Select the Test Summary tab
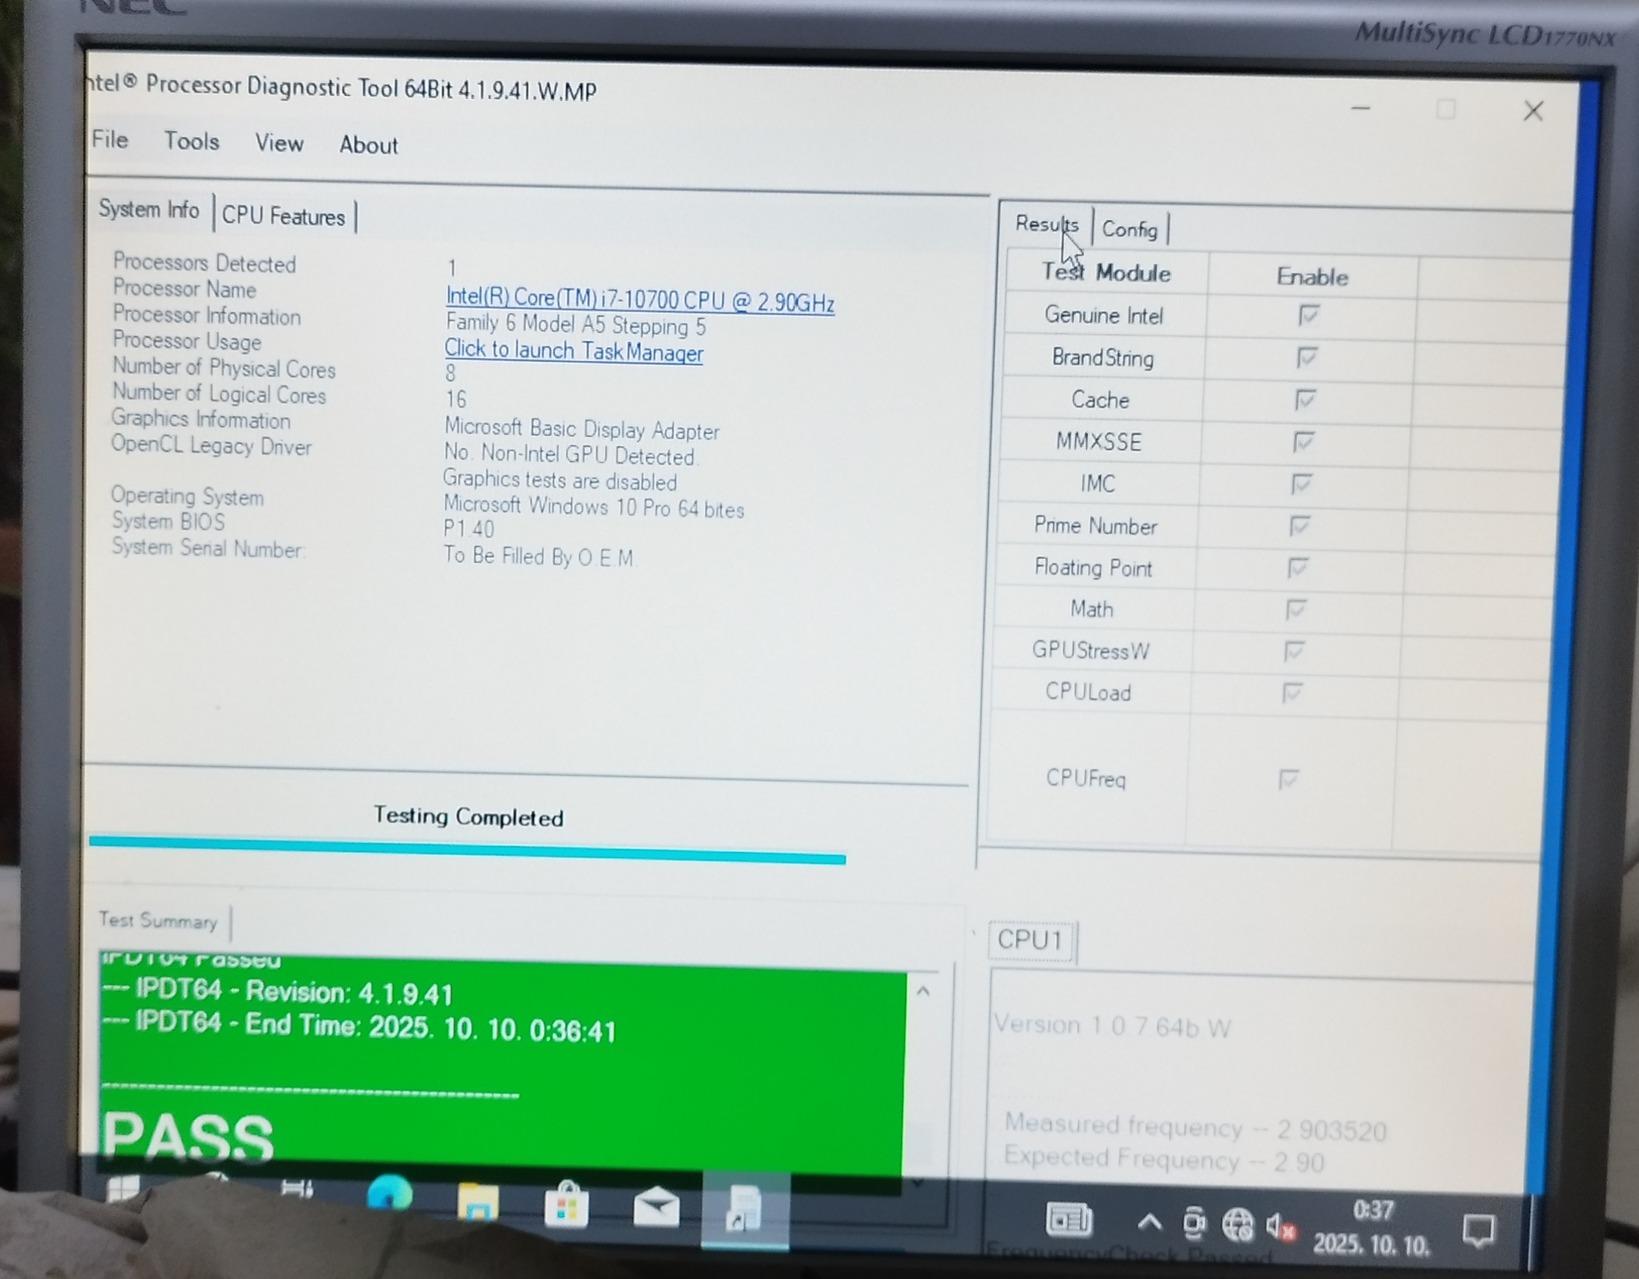Screen dimensions: 1639x1279 (x=158, y=920)
